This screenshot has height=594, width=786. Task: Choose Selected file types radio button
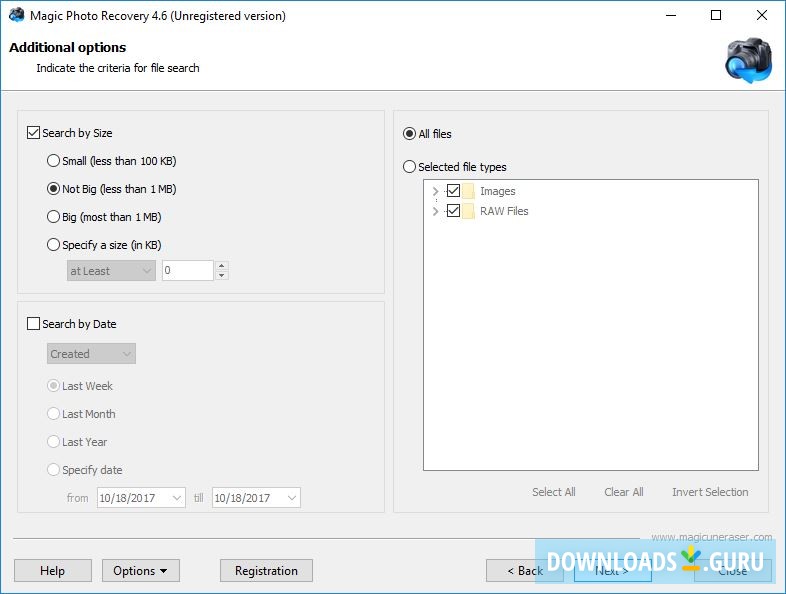coord(410,167)
